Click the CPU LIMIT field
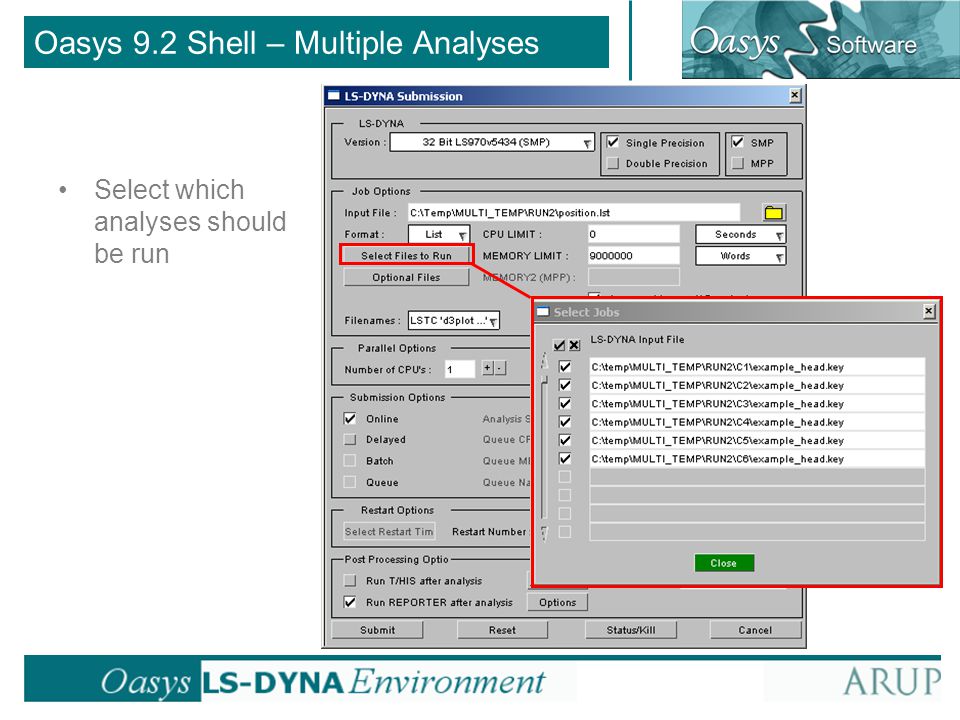Screen dimensions: 960x720 click(x=633, y=234)
